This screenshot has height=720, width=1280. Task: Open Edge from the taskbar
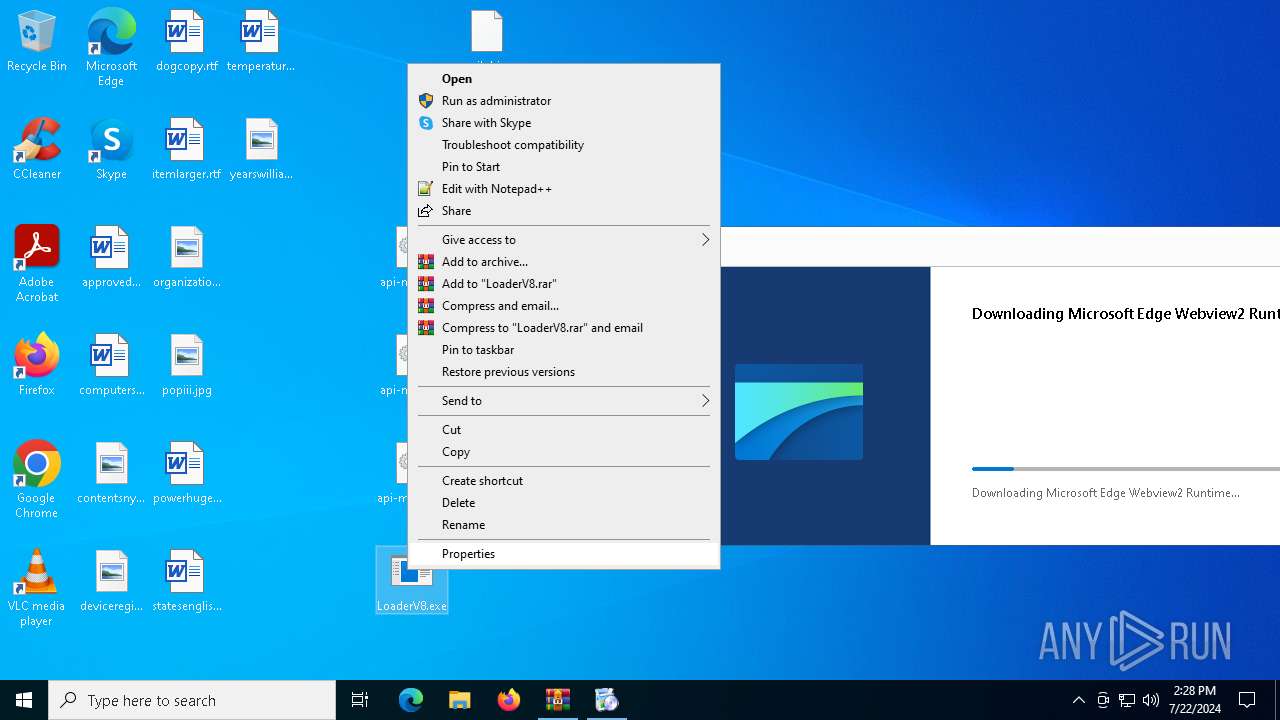(411, 700)
